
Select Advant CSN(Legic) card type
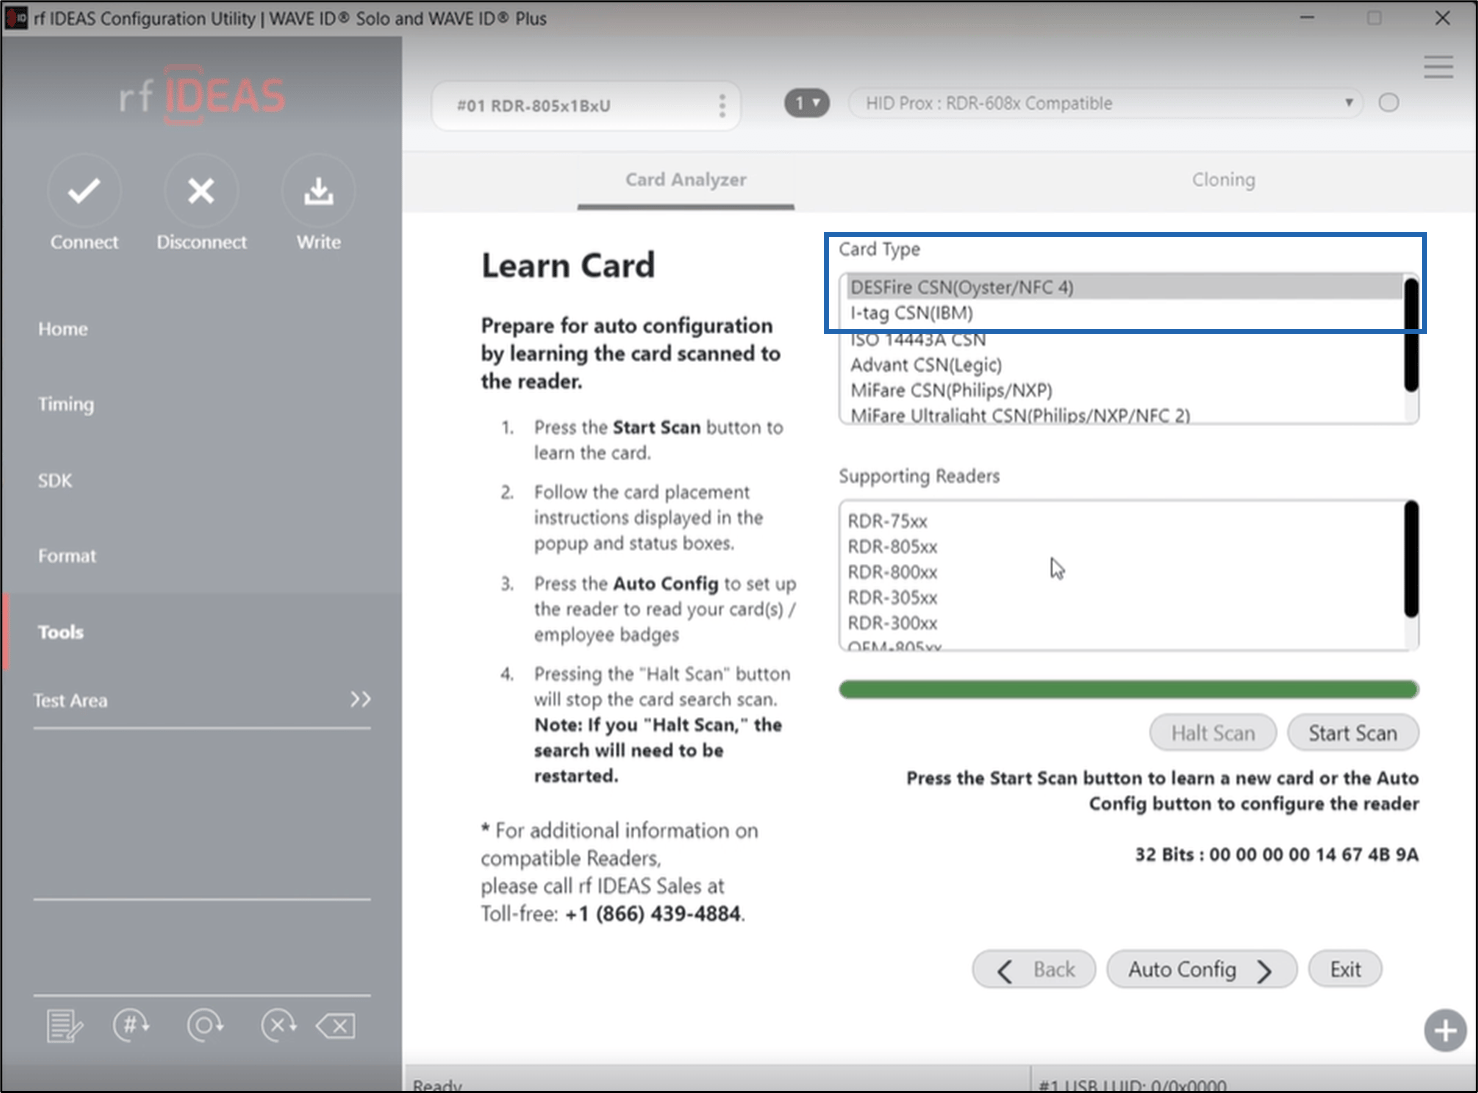(1124, 365)
